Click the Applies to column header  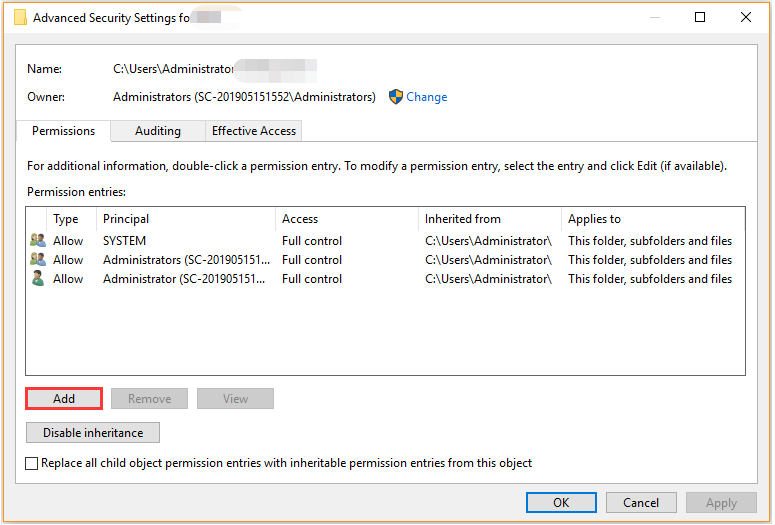point(595,219)
